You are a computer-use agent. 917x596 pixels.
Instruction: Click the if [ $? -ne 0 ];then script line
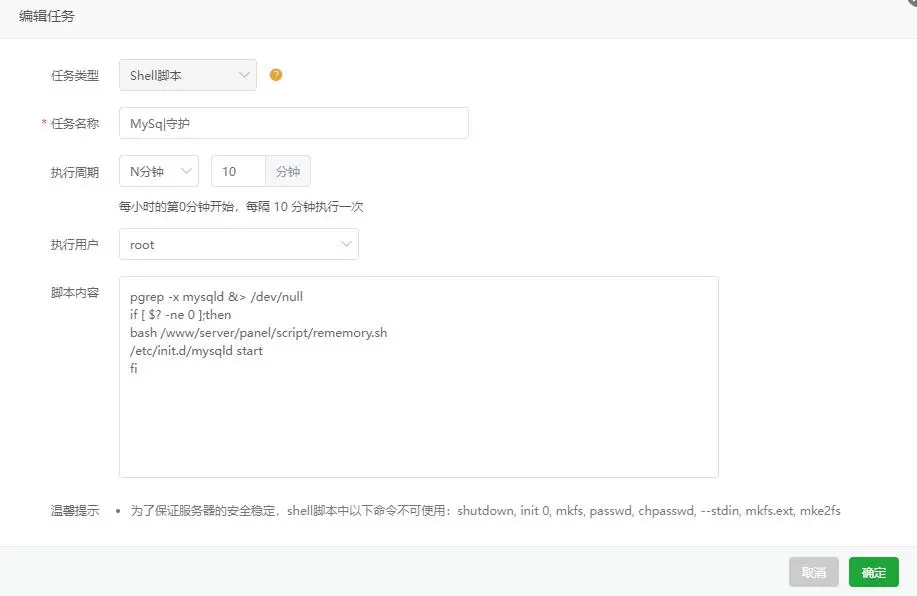(180, 315)
